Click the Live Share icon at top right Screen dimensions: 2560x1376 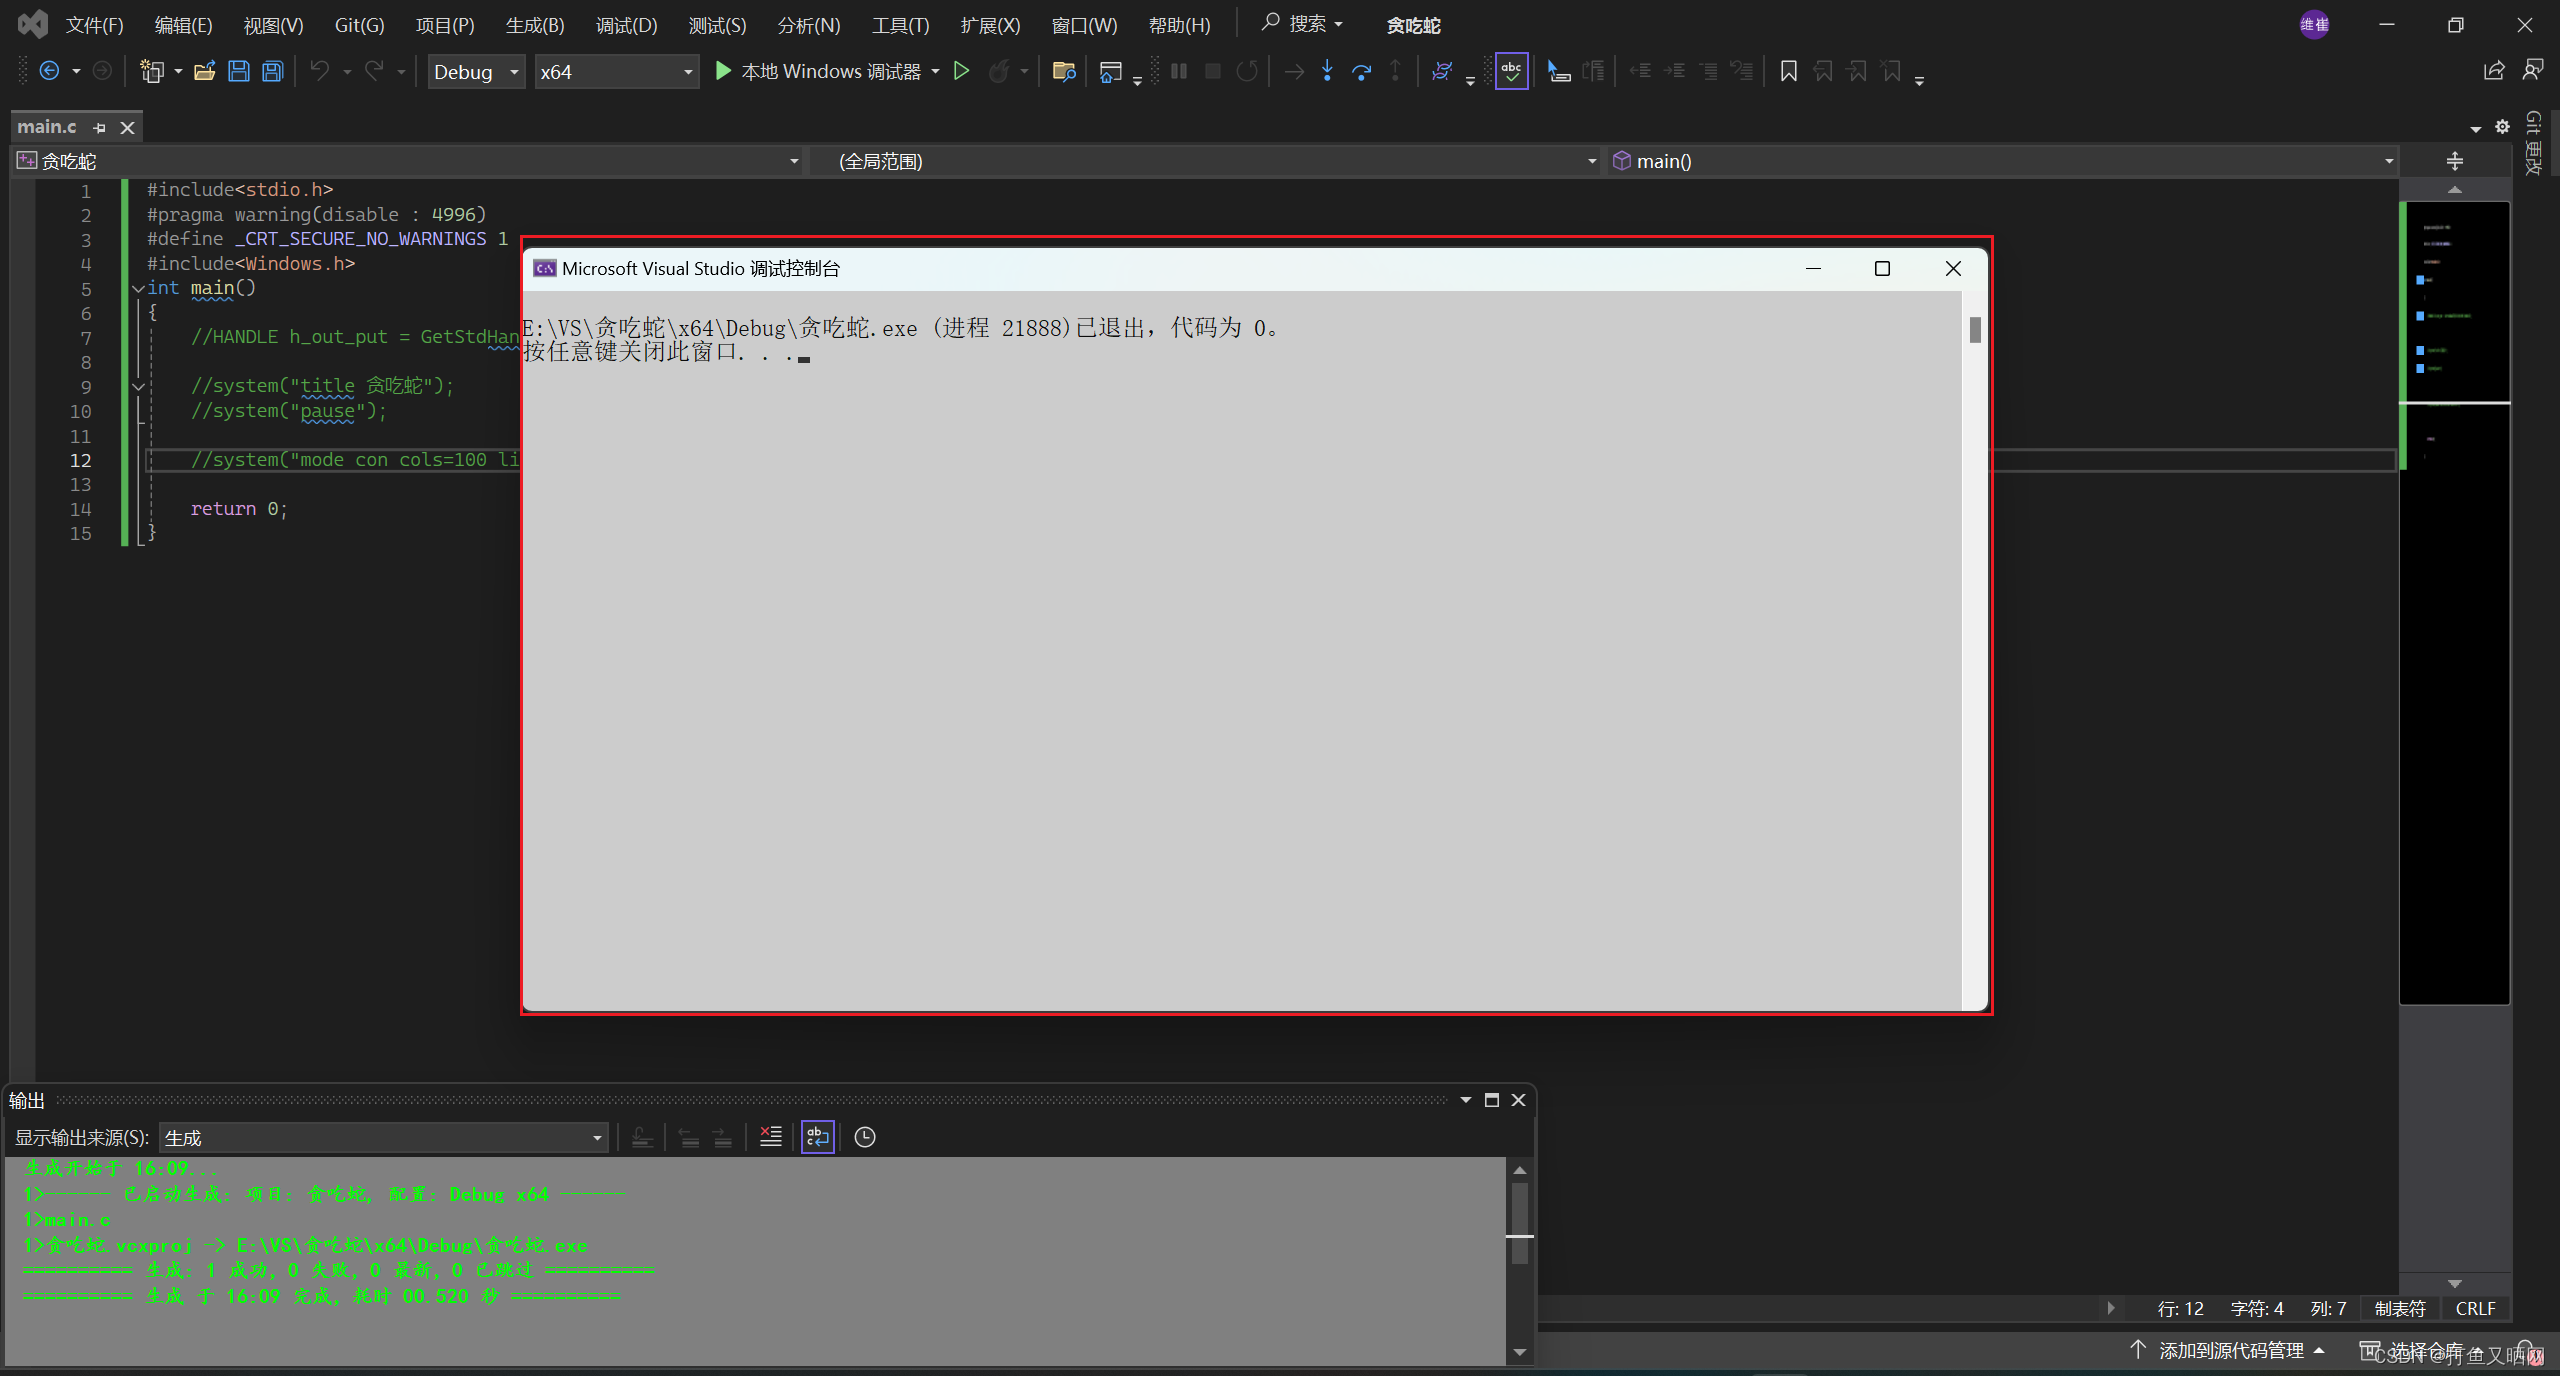click(2494, 71)
